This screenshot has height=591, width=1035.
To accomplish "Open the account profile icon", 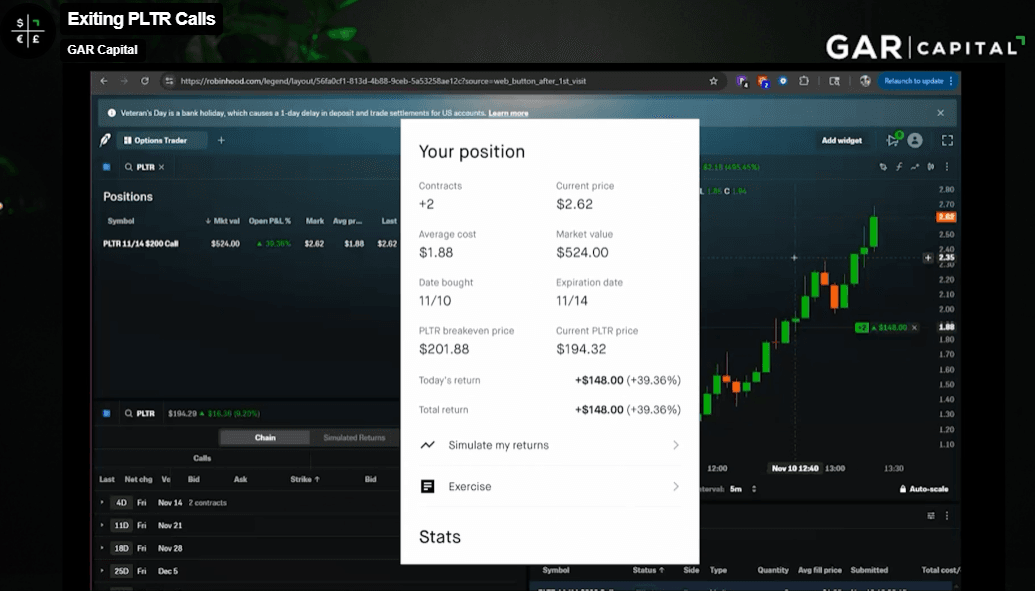I will (x=915, y=140).
